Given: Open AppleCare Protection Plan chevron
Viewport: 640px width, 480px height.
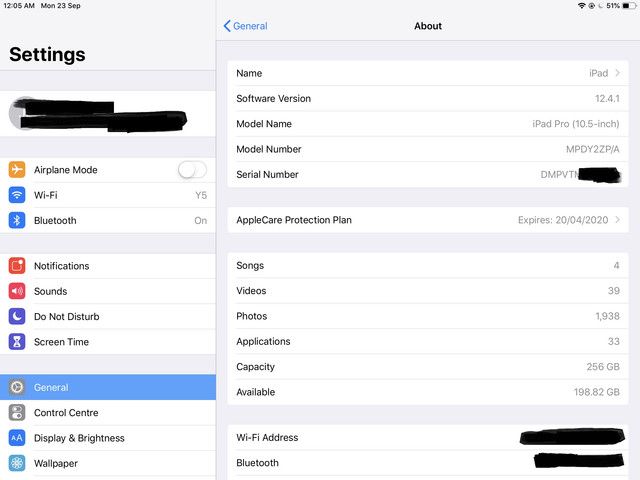Looking at the screenshot, I should 618,220.
